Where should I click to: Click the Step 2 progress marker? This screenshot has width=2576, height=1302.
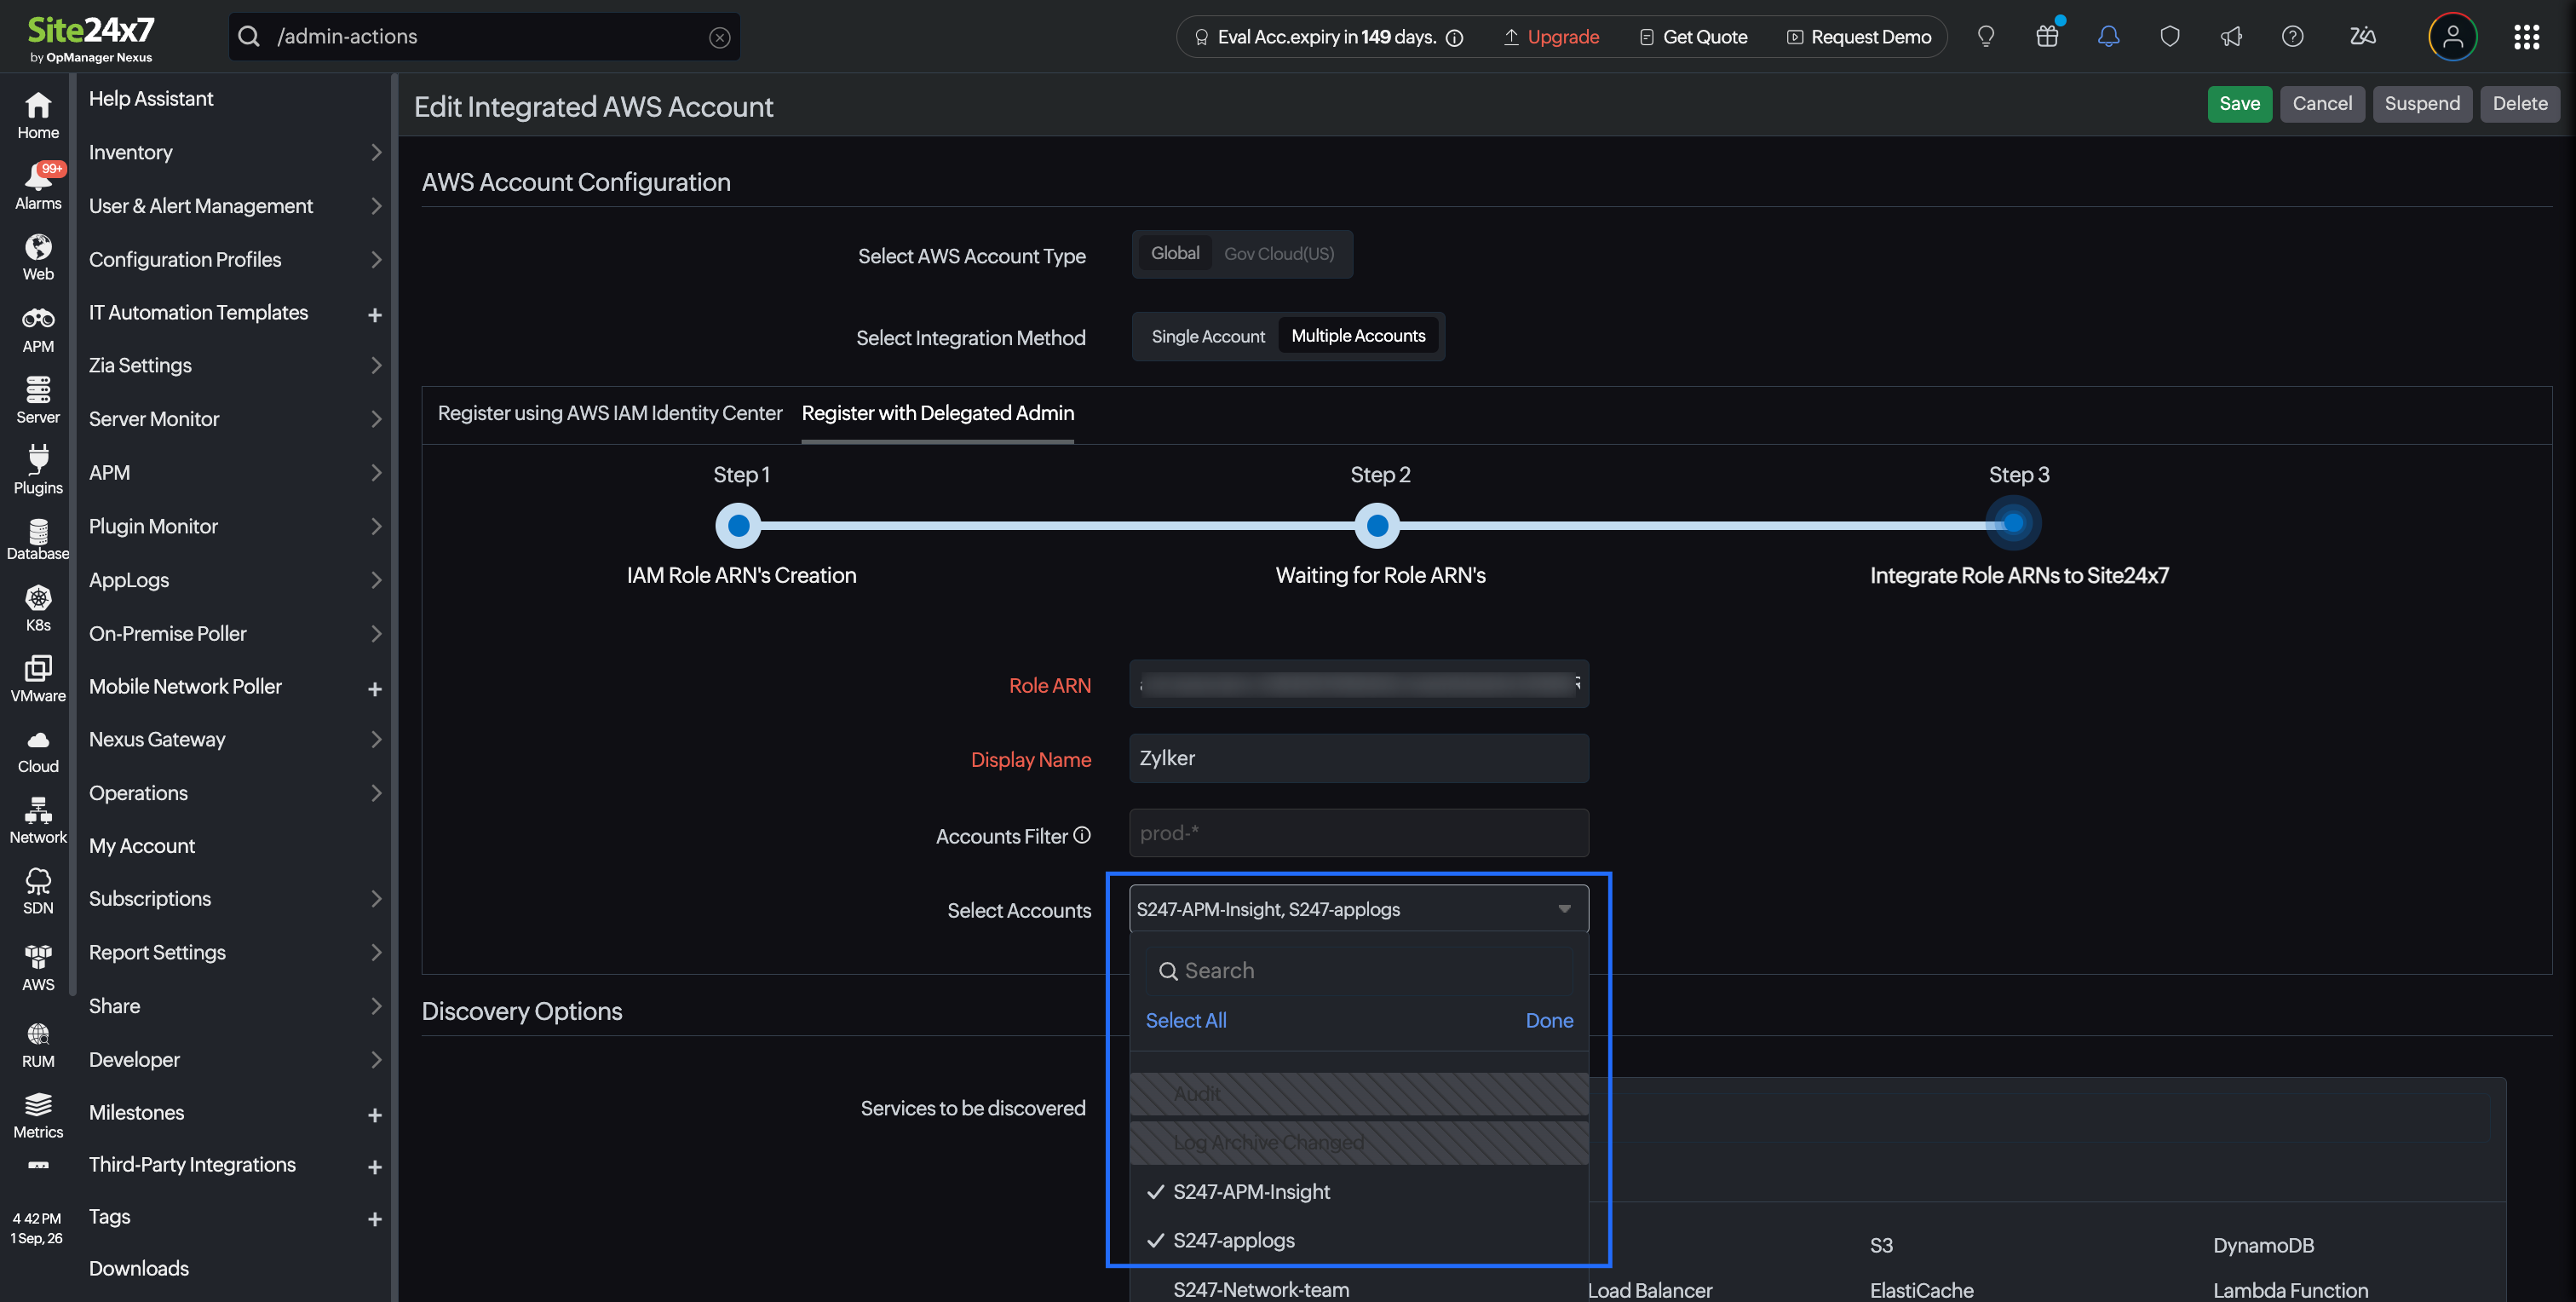pyautogui.click(x=1377, y=525)
